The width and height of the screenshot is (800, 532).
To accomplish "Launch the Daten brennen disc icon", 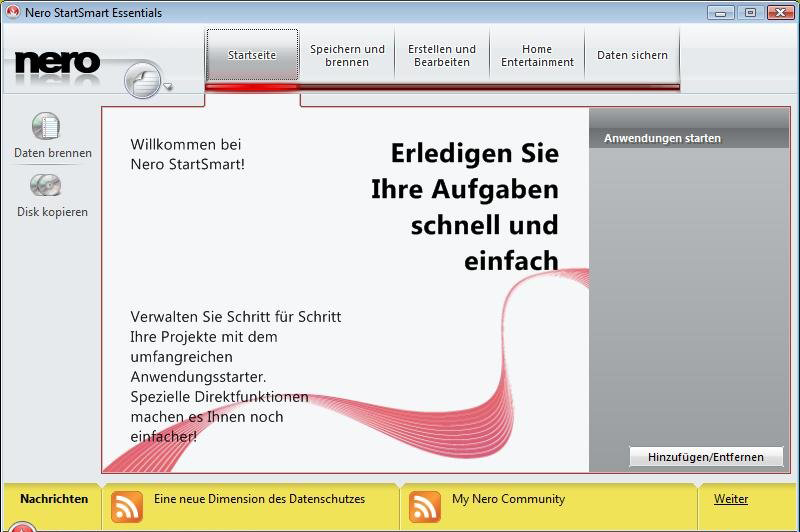I will click(46, 127).
